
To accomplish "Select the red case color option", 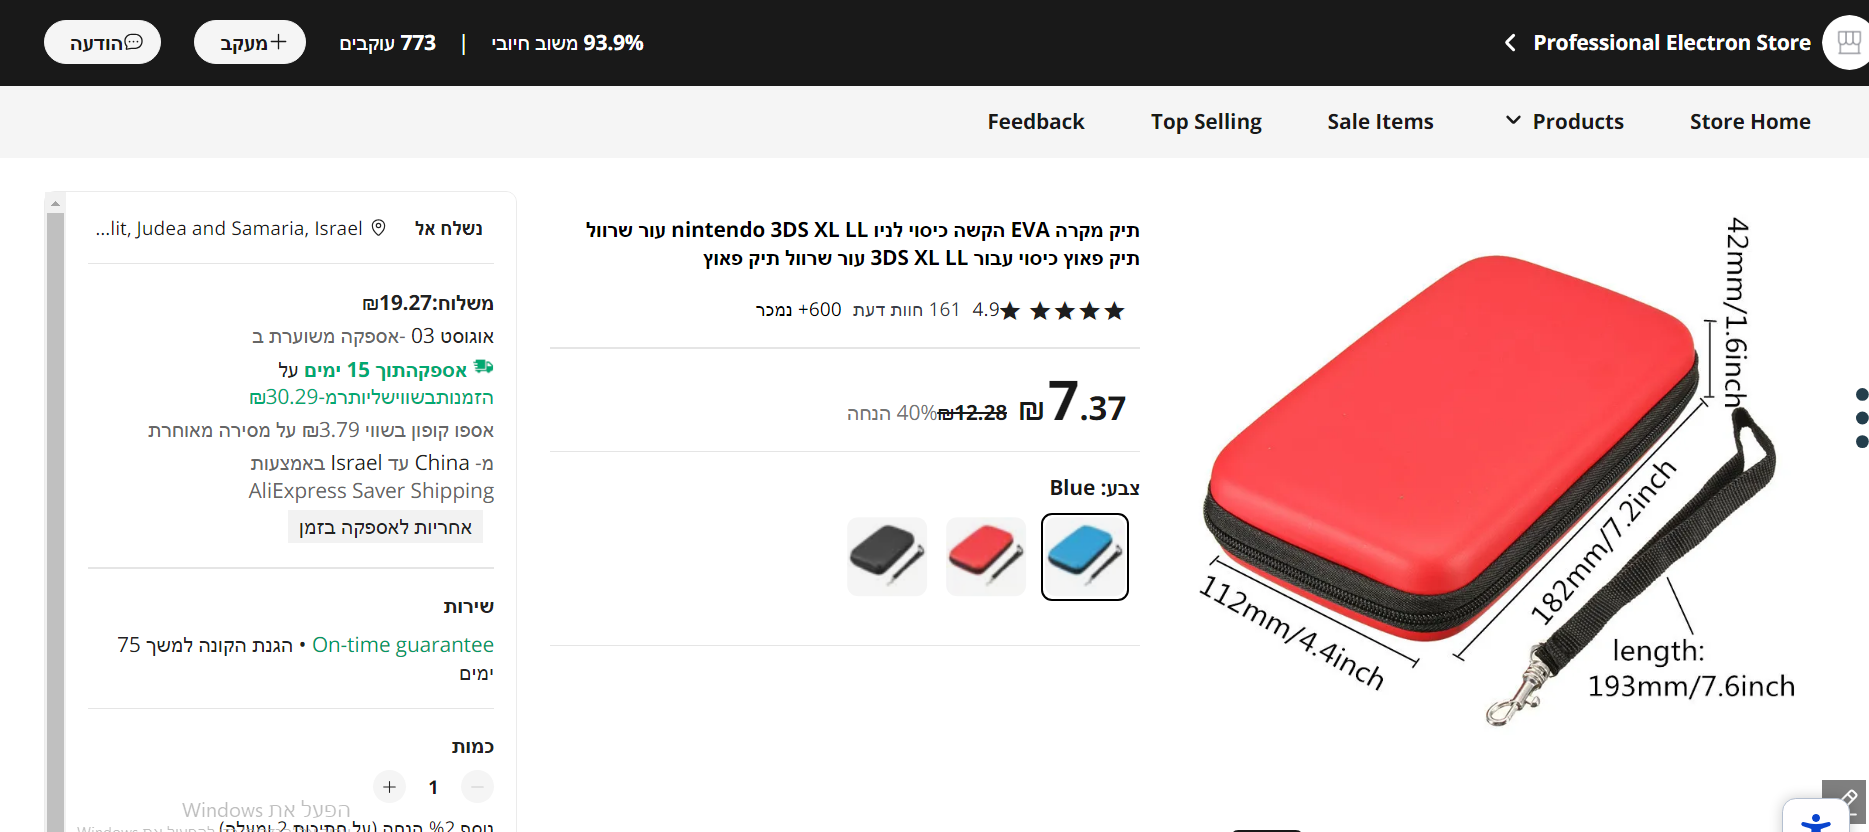I will (986, 557).
